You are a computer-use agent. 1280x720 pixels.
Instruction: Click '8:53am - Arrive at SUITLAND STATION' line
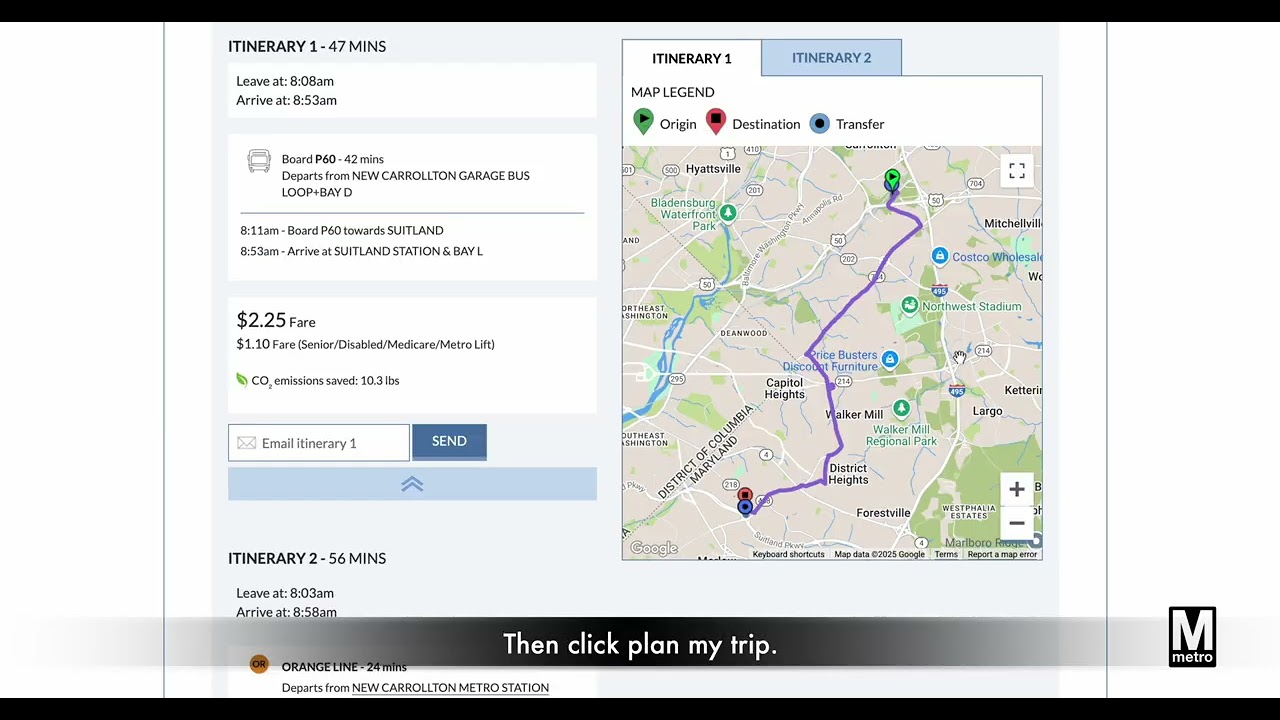pos(361,251)
